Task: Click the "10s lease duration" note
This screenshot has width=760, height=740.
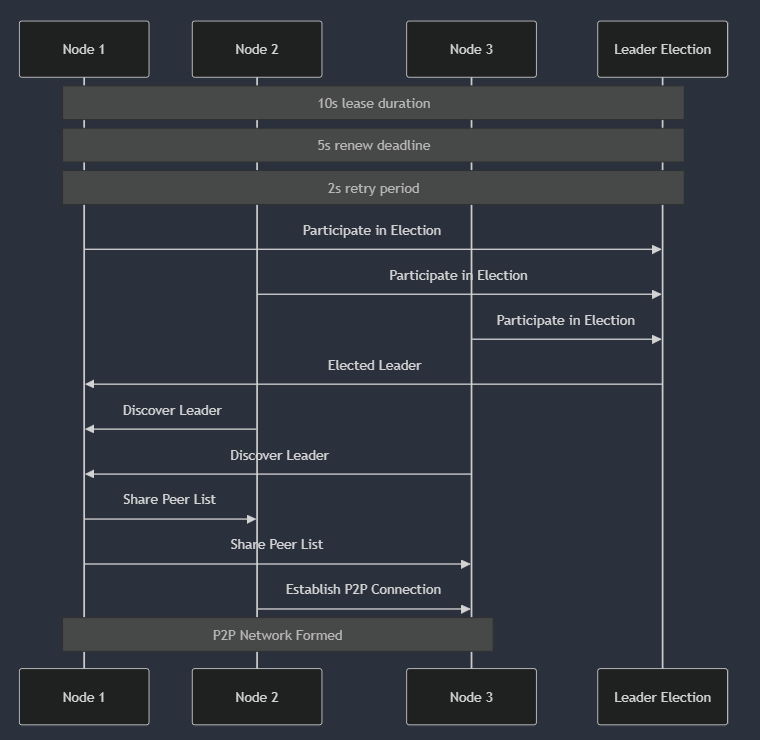Action: [x=373, y=103]
